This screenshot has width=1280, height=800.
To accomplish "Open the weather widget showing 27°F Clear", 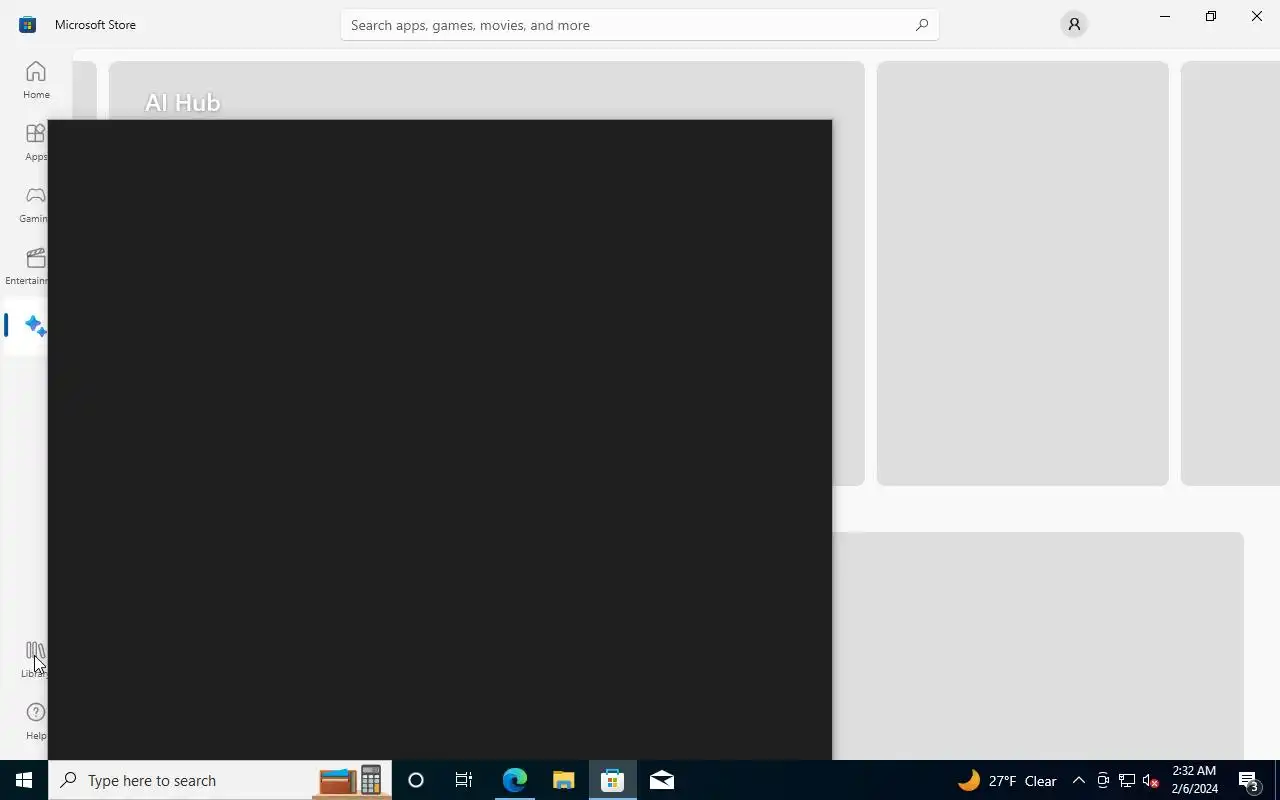I will pyautogui.click(x=1008, y=781).
